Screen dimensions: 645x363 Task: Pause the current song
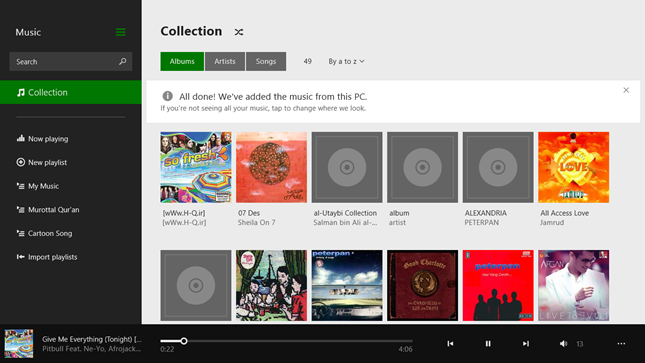pos(488,344)
